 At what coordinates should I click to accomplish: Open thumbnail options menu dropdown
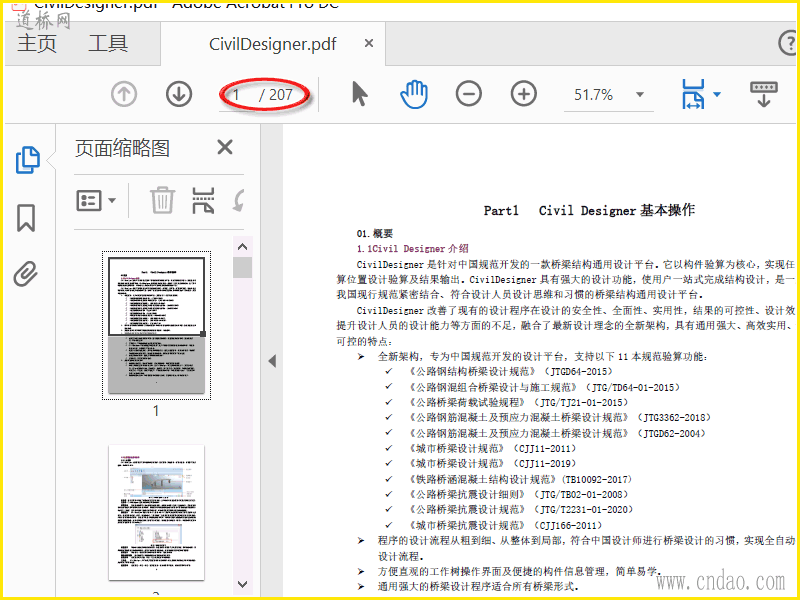[96, 201]
